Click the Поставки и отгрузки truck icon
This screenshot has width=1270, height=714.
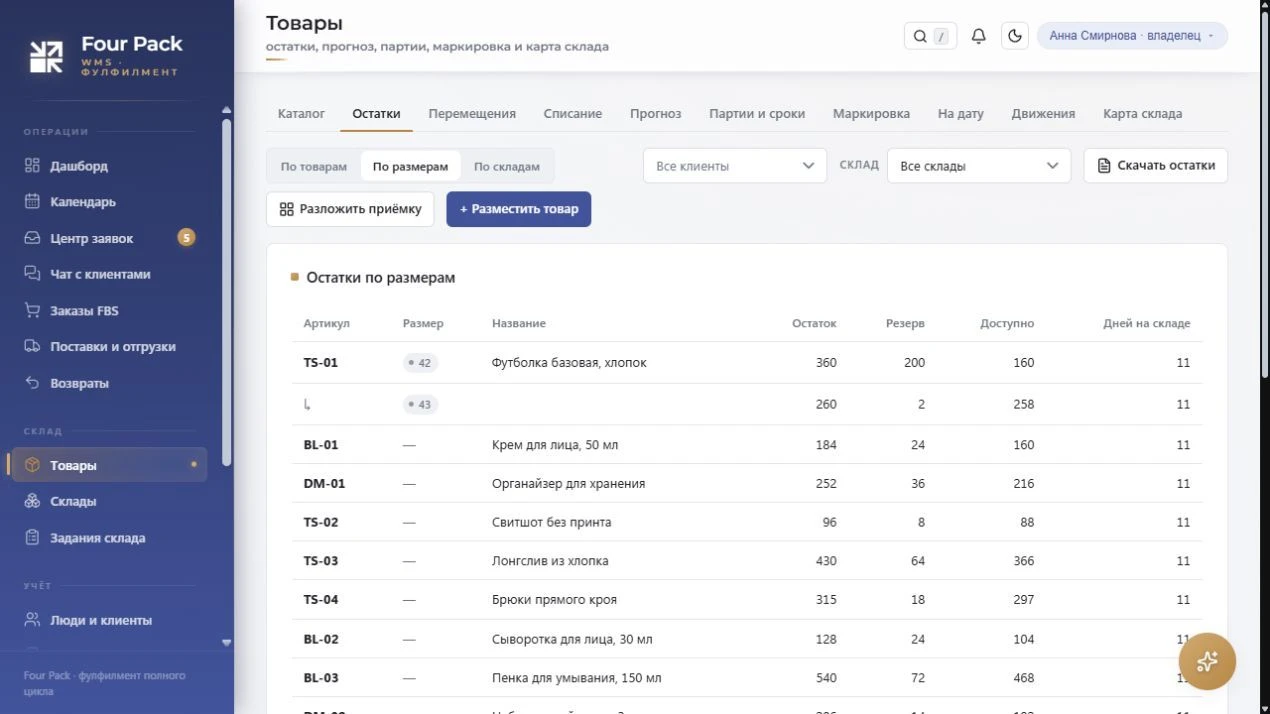pos(32,347)
